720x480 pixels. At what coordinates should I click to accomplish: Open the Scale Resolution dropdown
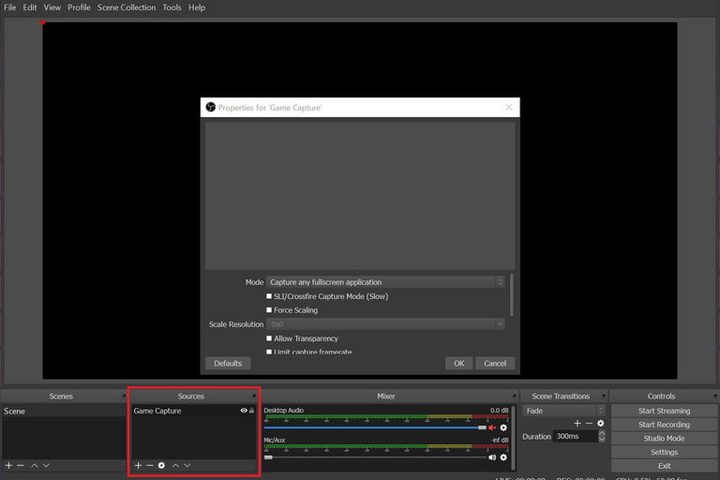386,324
